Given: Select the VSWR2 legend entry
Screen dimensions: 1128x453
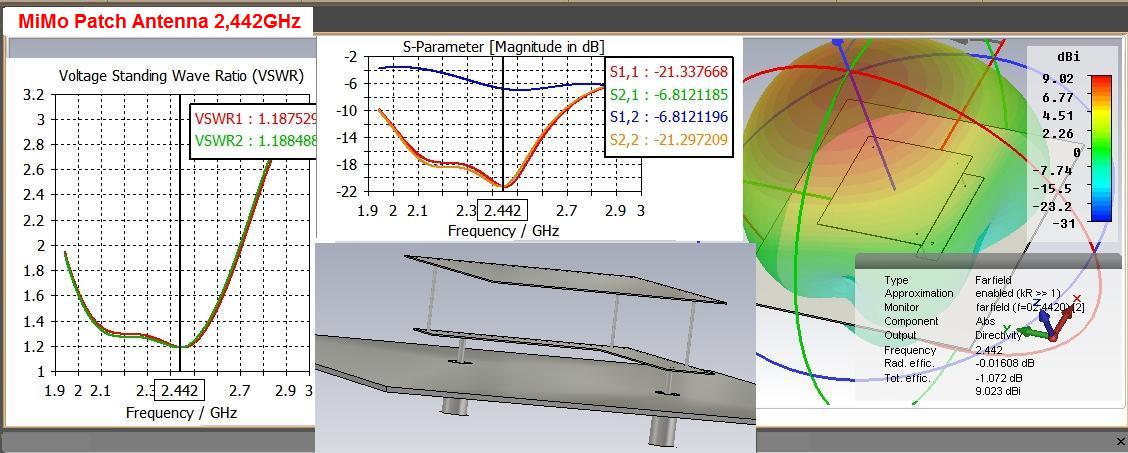Looking at the screenshot, I should (x=255, y=142).
